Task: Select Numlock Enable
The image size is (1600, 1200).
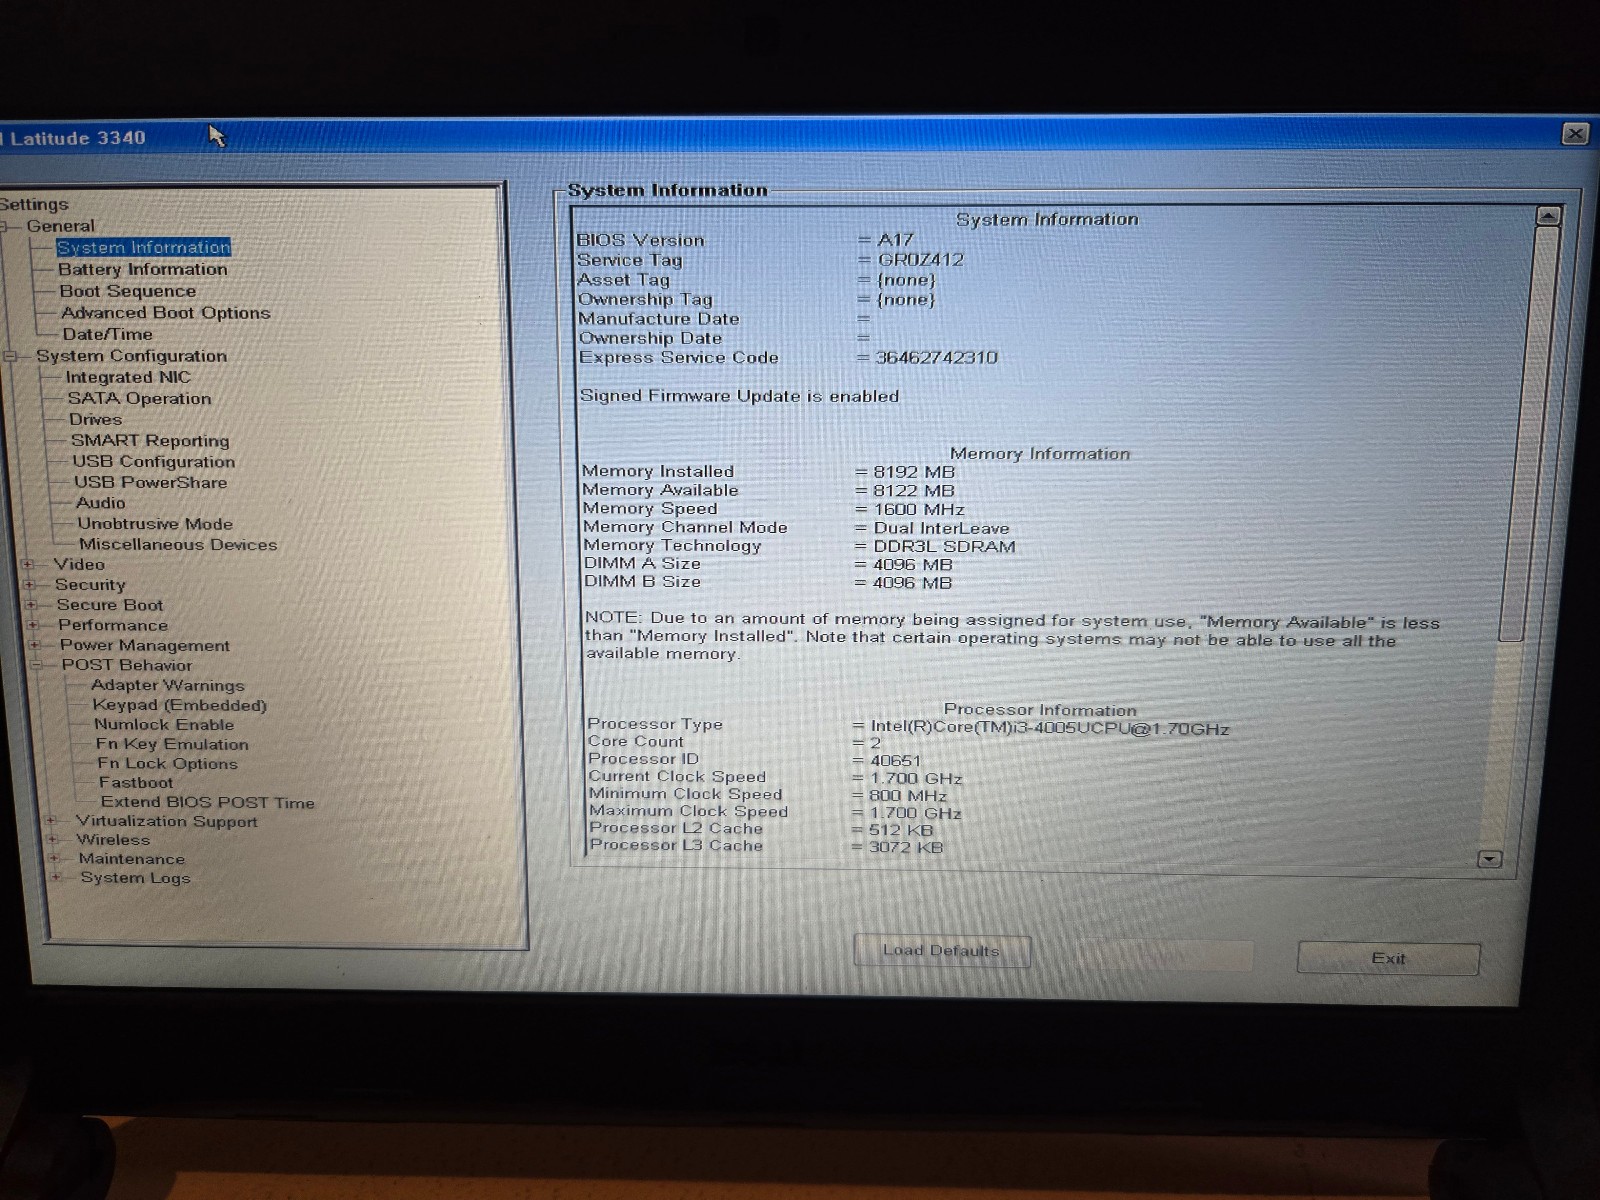Action: pos(164,724)
